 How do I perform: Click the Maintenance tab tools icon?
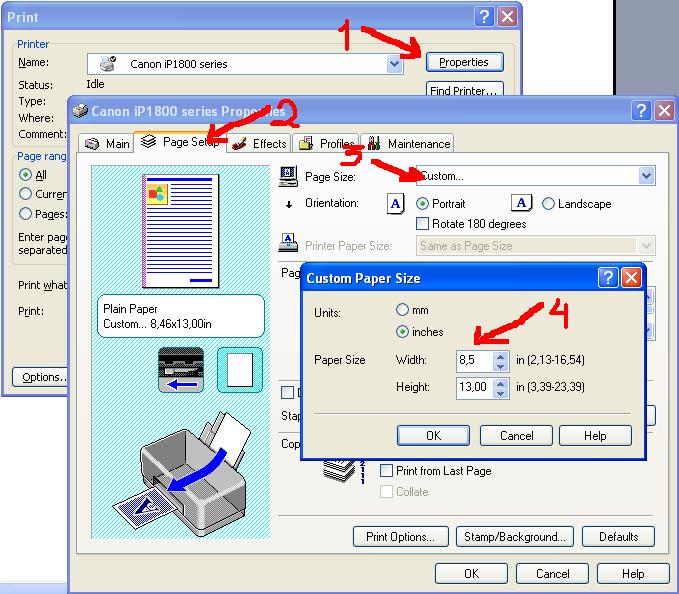click(x=374, y=143)
